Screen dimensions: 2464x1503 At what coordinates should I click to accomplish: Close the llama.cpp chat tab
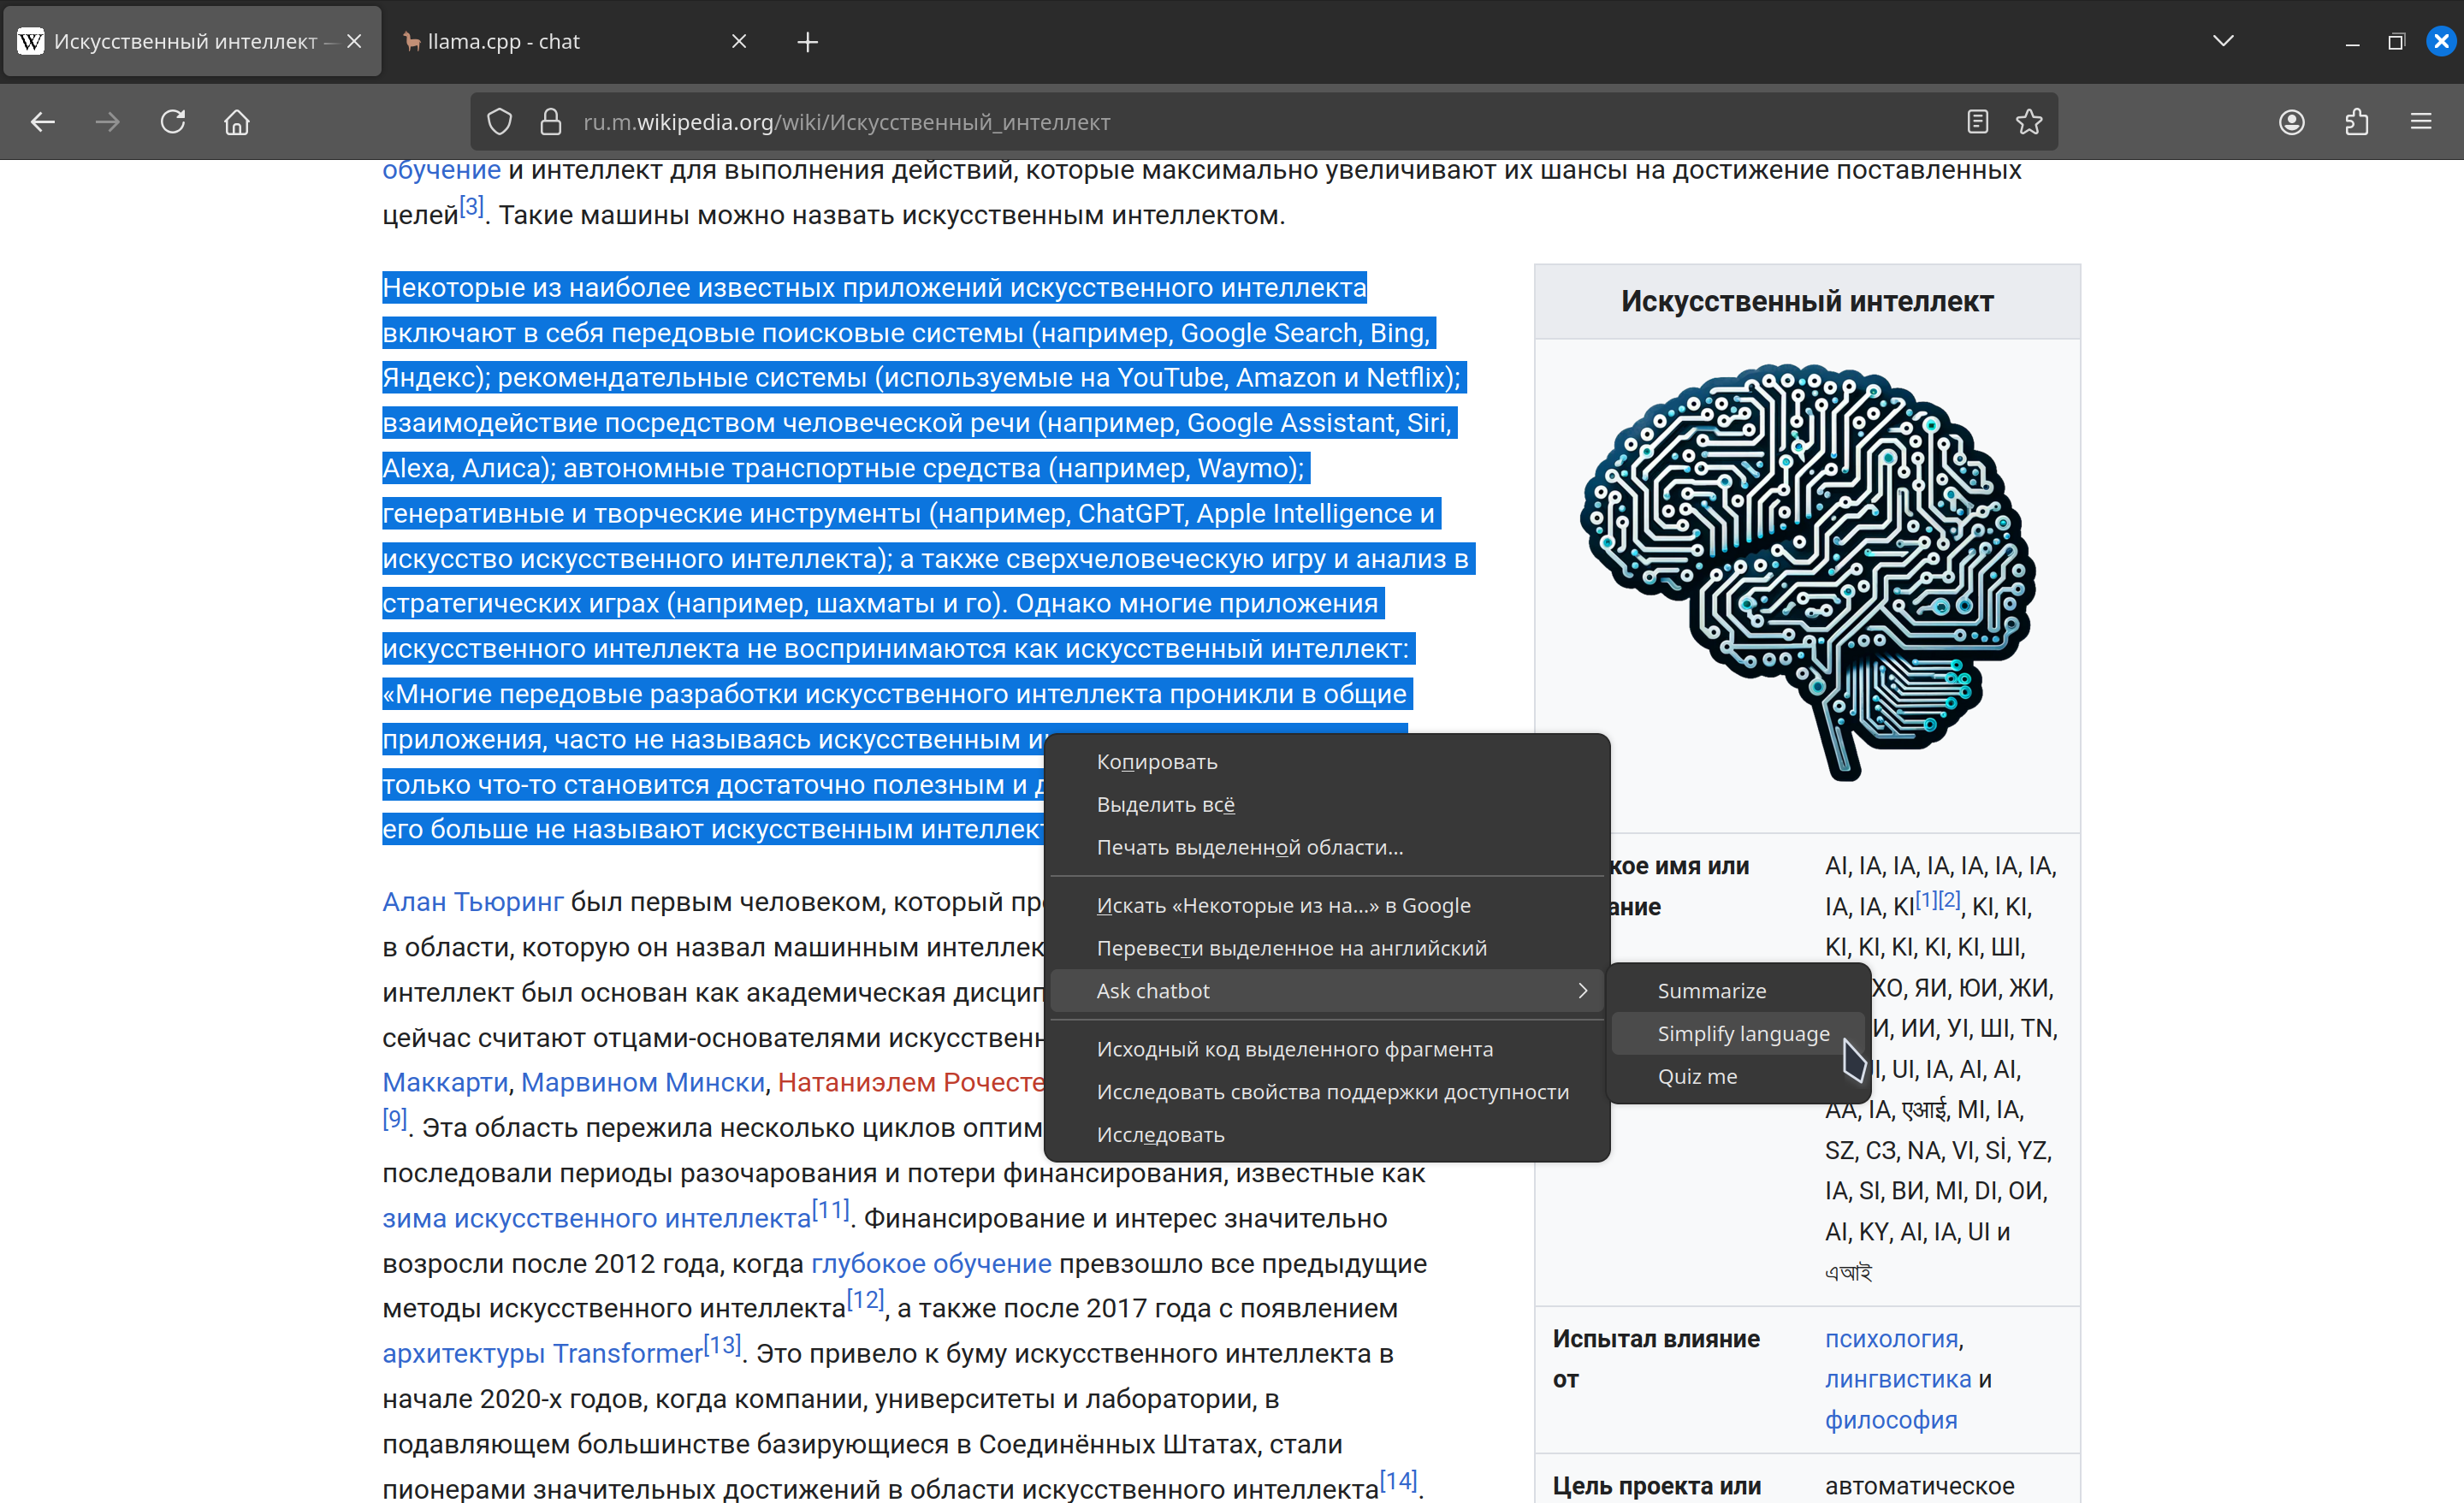pos(739,42)
